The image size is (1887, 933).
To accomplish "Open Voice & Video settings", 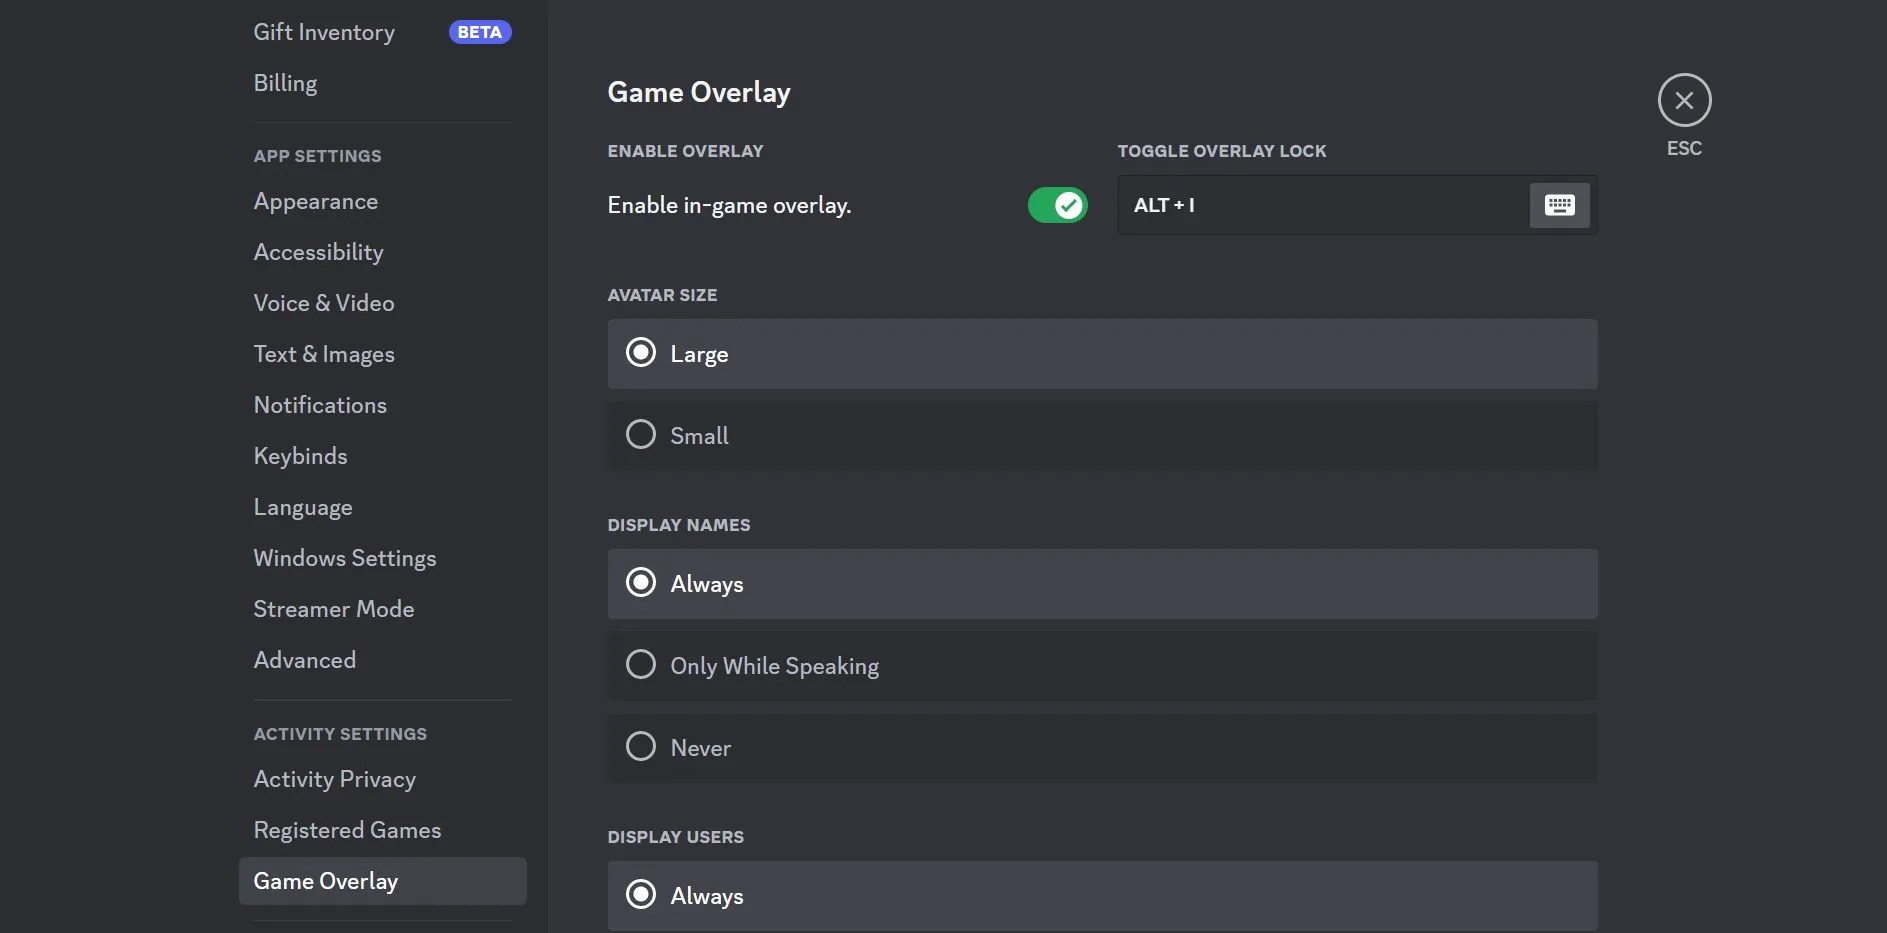I will pos(322,302).
